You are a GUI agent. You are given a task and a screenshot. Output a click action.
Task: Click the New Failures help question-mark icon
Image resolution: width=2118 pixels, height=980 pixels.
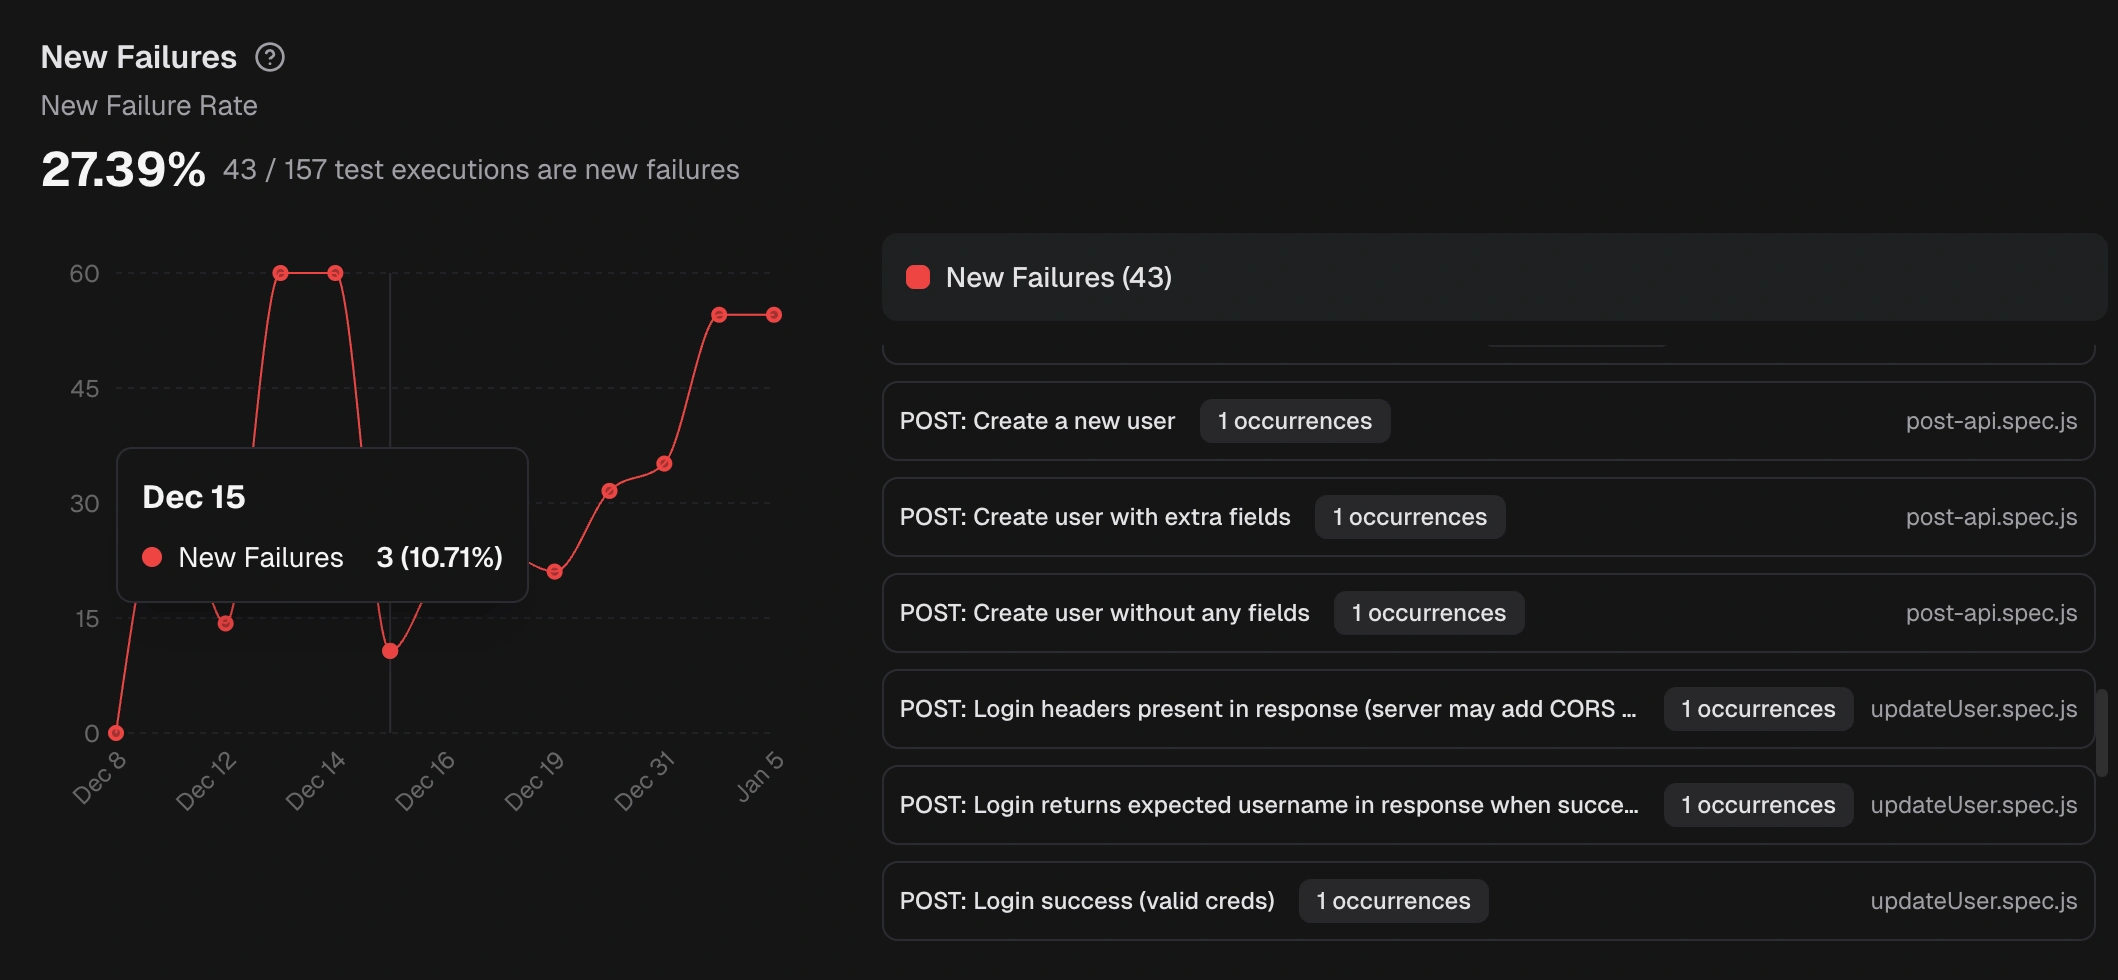[270, 57]
